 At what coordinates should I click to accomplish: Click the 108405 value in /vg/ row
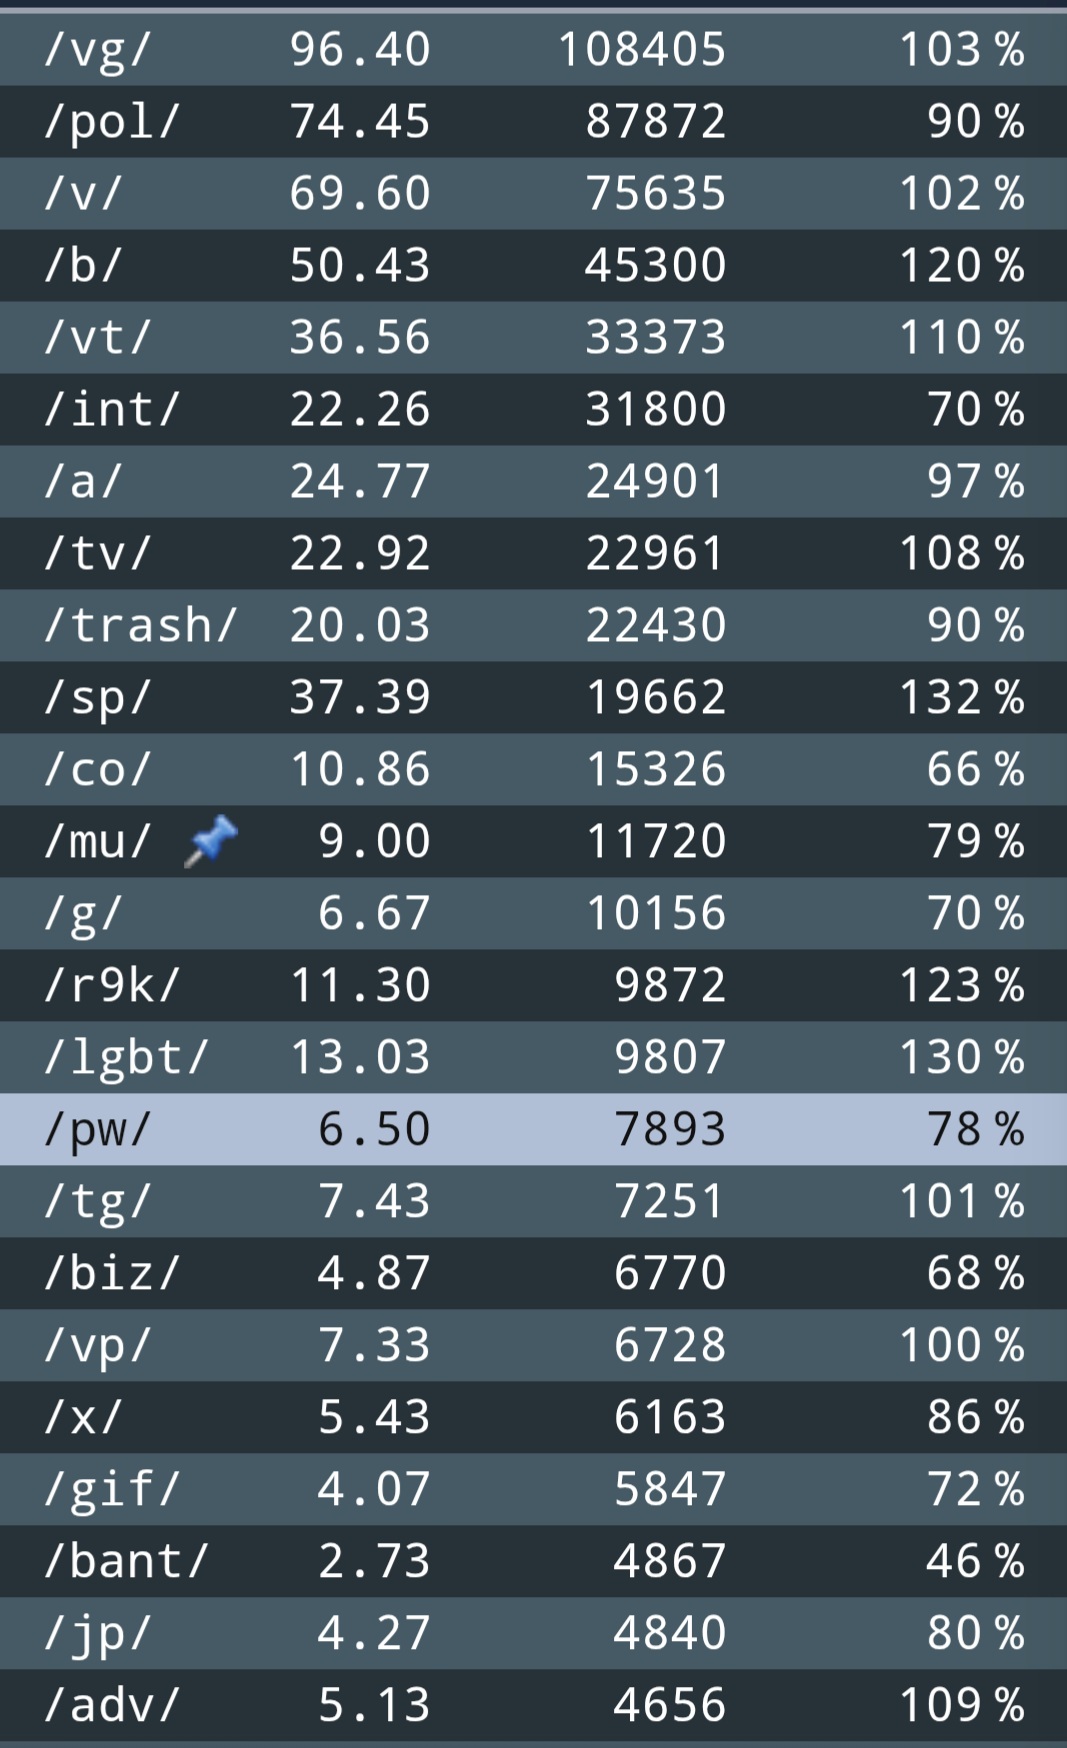coord(642,50)
